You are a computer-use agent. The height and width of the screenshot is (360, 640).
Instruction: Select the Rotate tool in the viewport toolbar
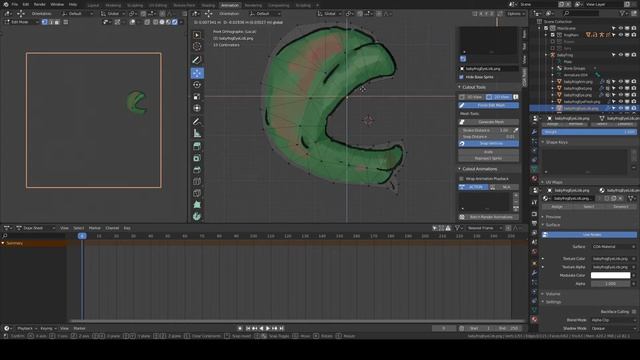[197, 85]
